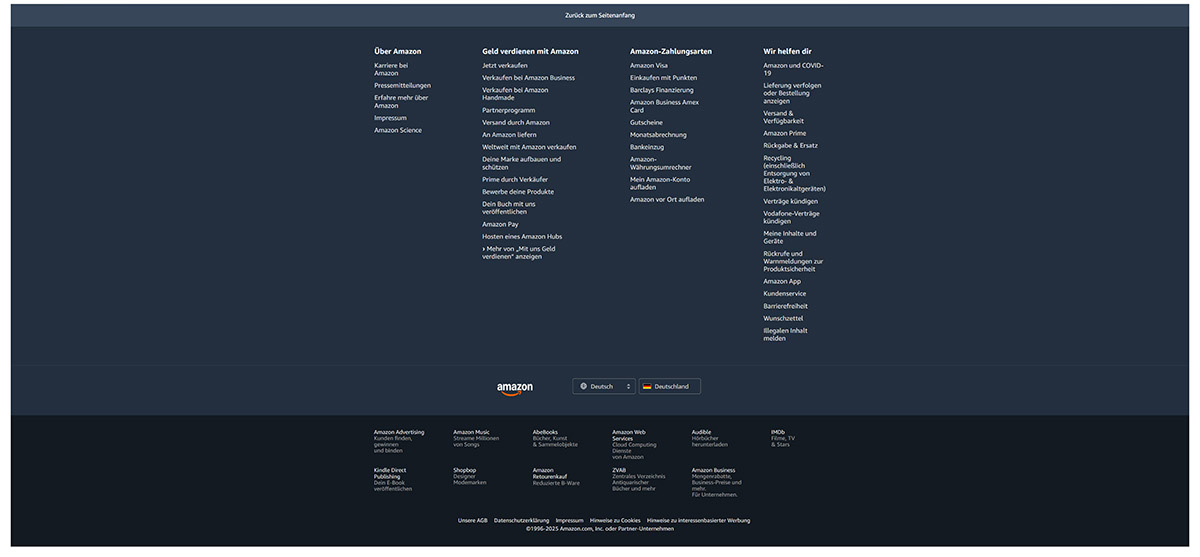Click 'Erfahre mehr über Amazon'

pos(401,101)
